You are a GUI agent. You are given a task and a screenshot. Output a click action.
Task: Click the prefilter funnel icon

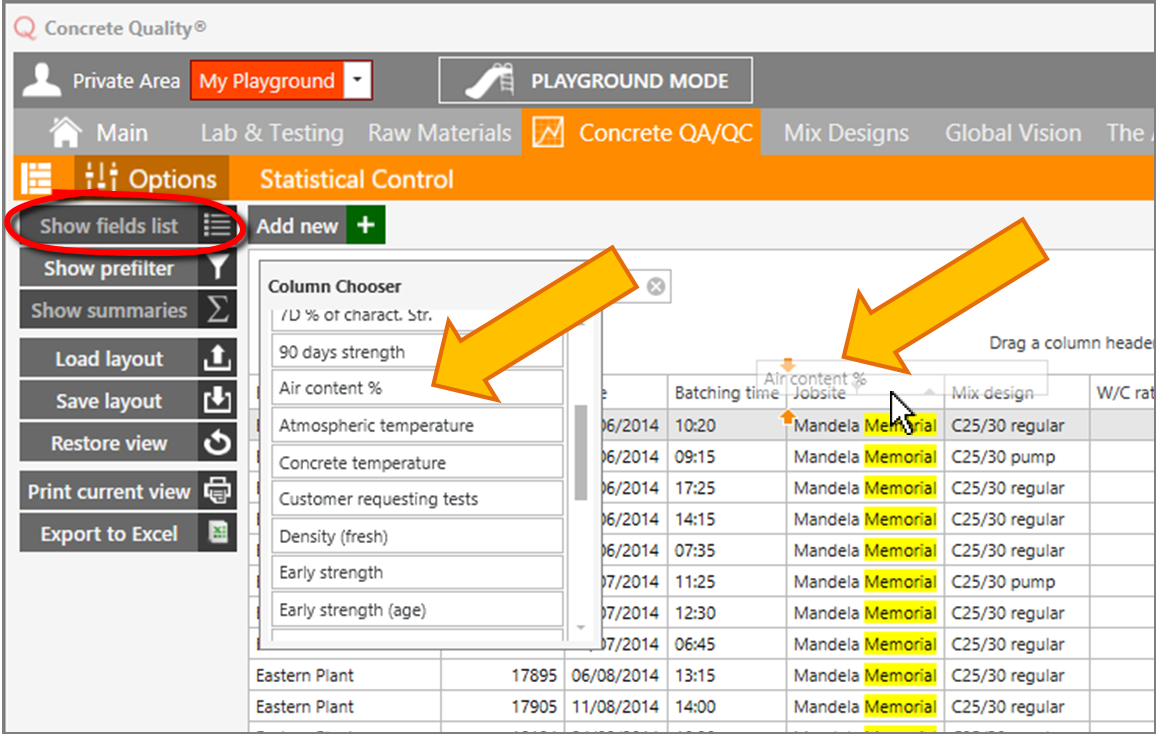pos(217,268)
